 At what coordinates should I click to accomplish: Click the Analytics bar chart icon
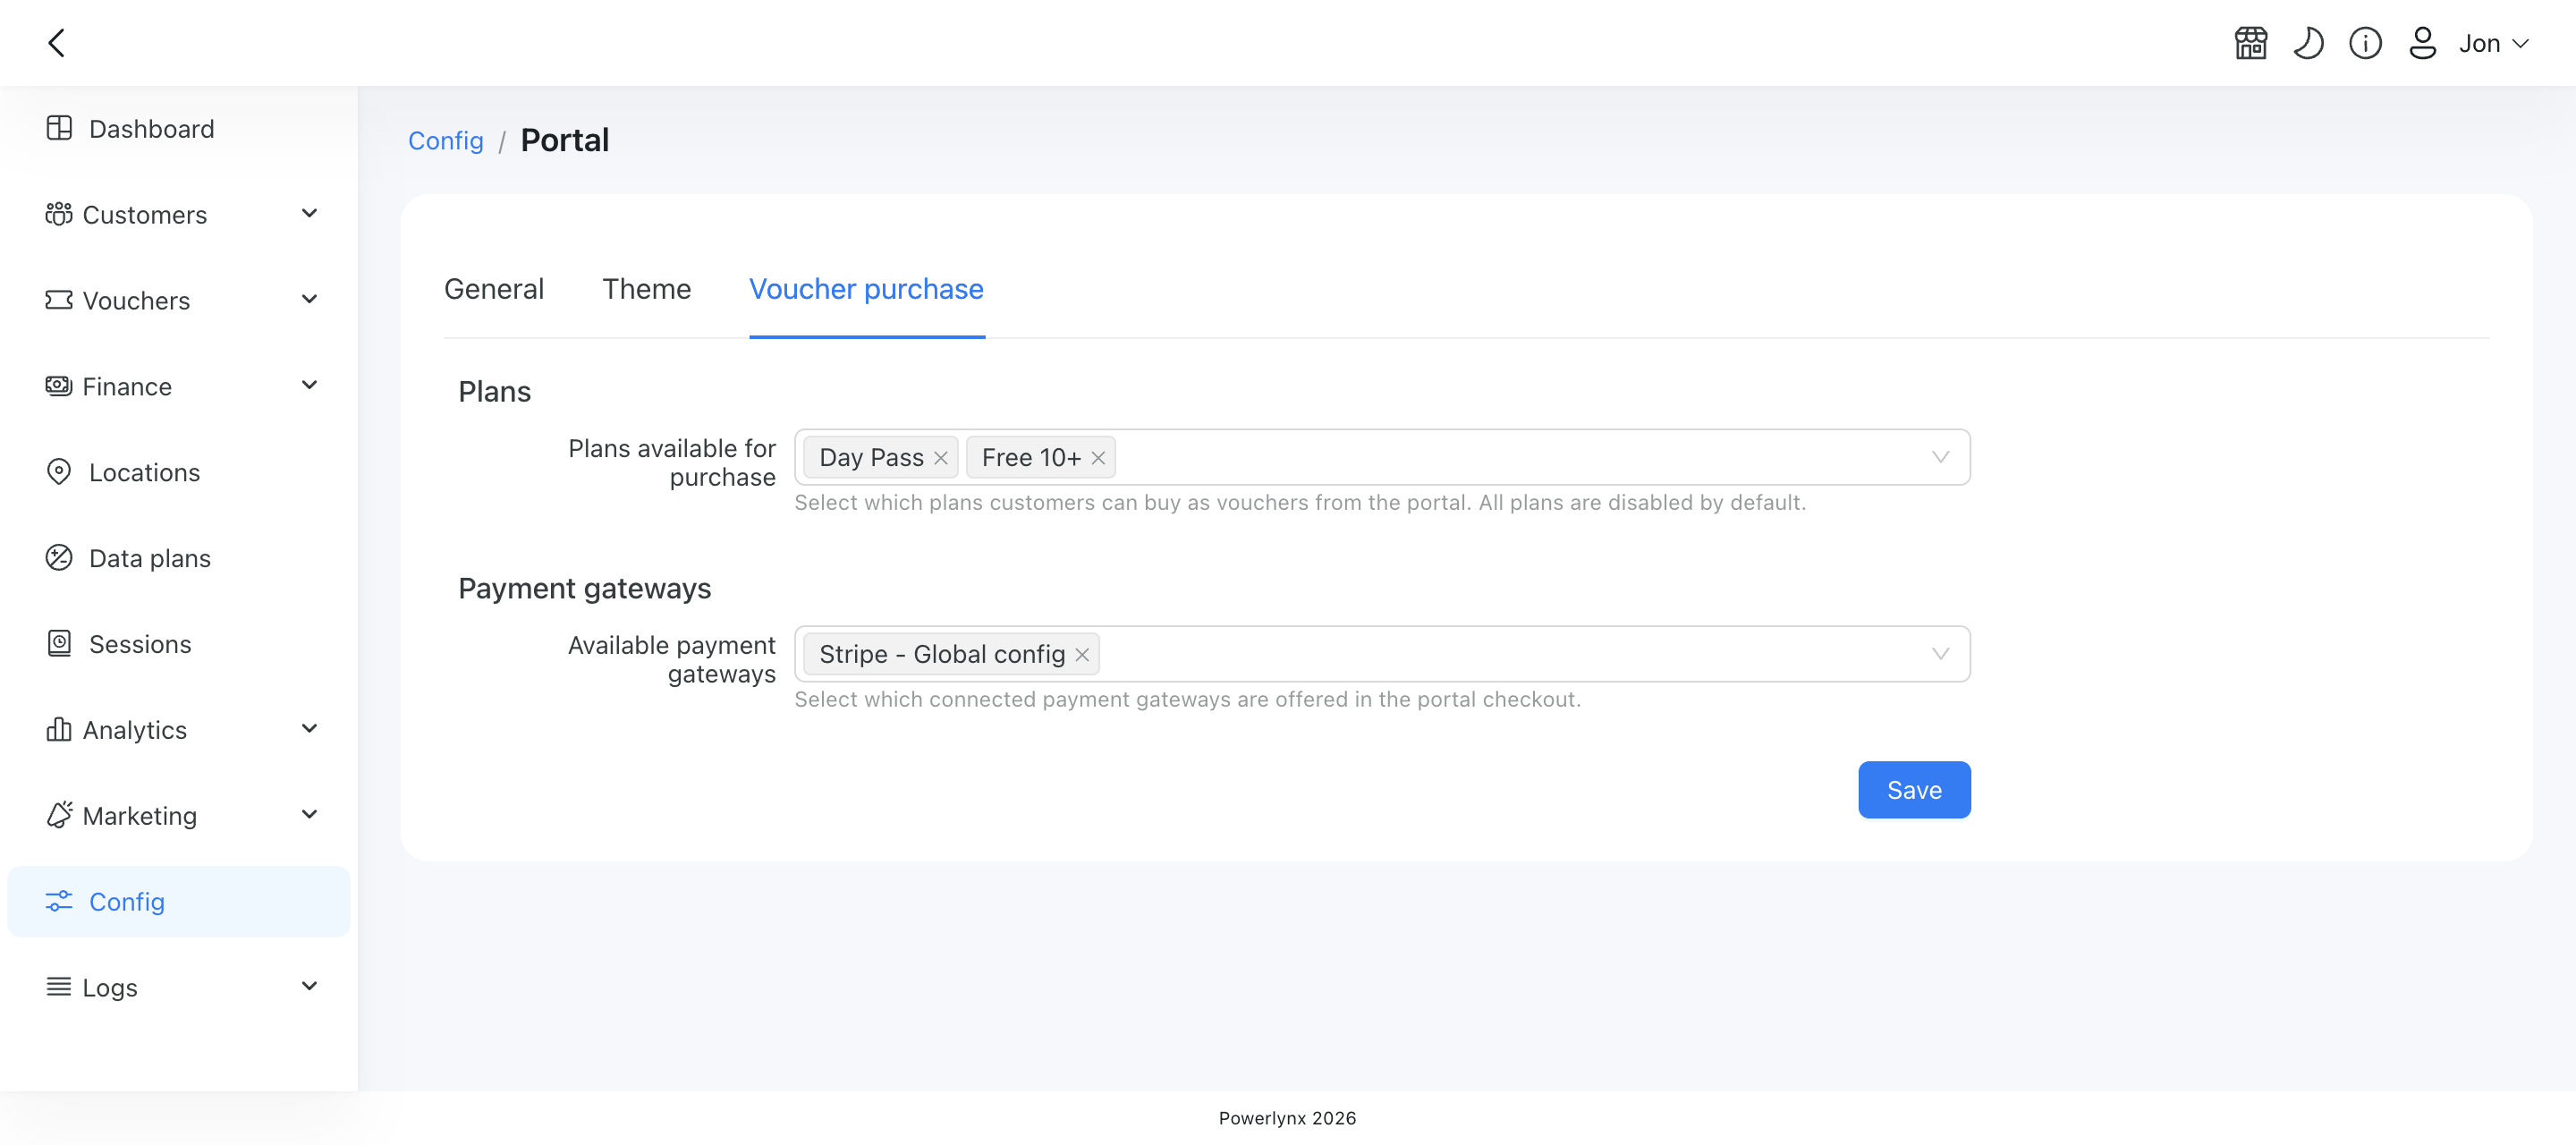pos(59,730)
